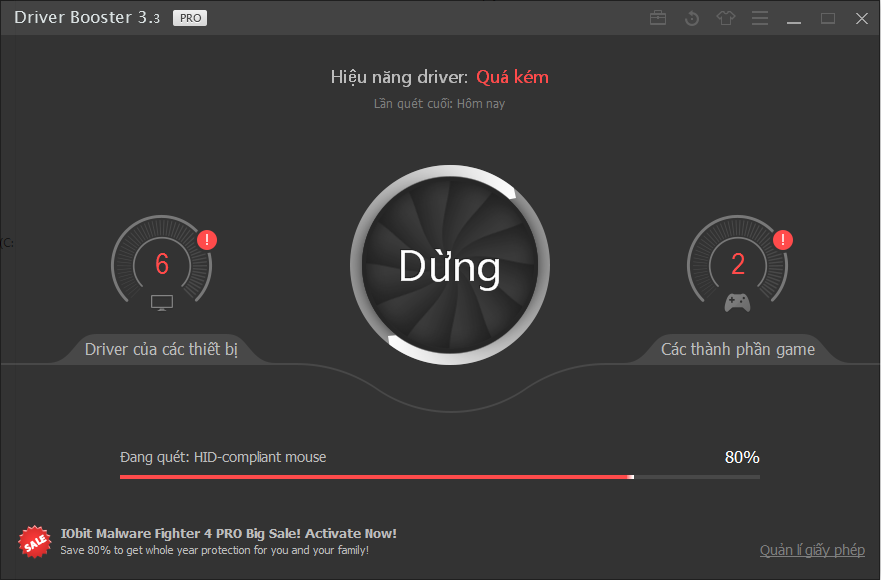
Task: Open the toolbox briefcase icon
Action: tap(658, 18)
